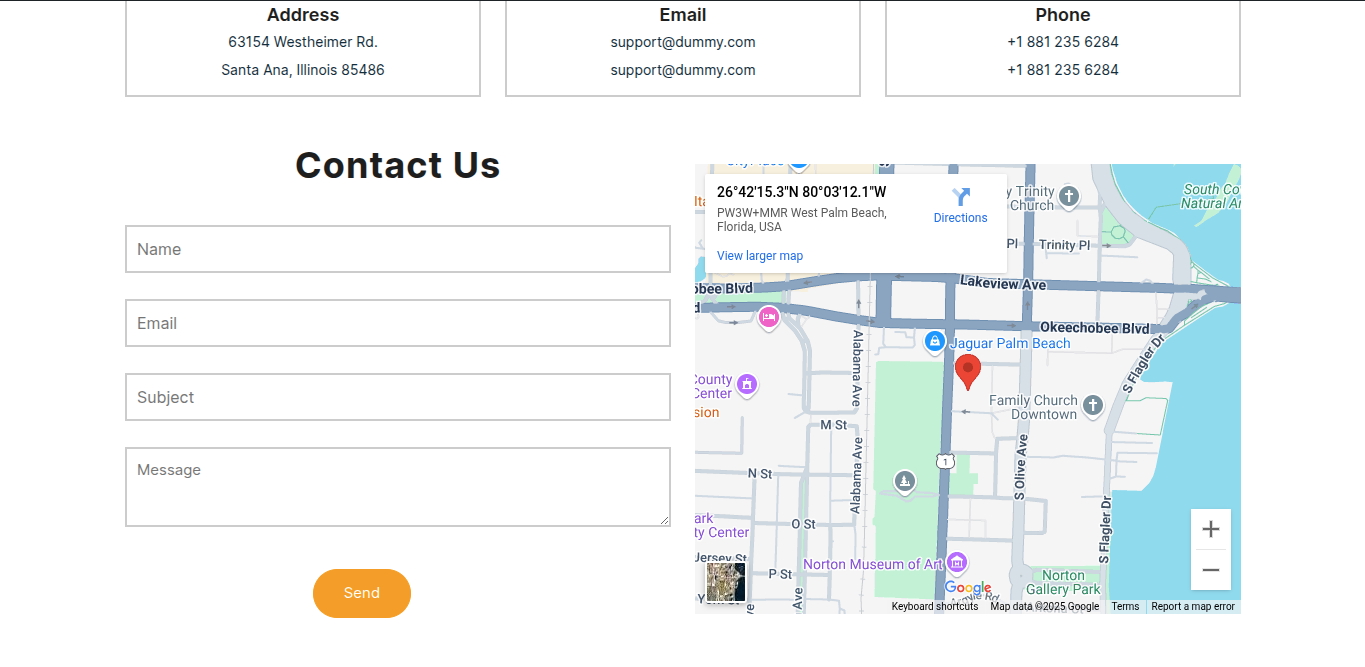Click the Google logo on map

pos(968,588)
